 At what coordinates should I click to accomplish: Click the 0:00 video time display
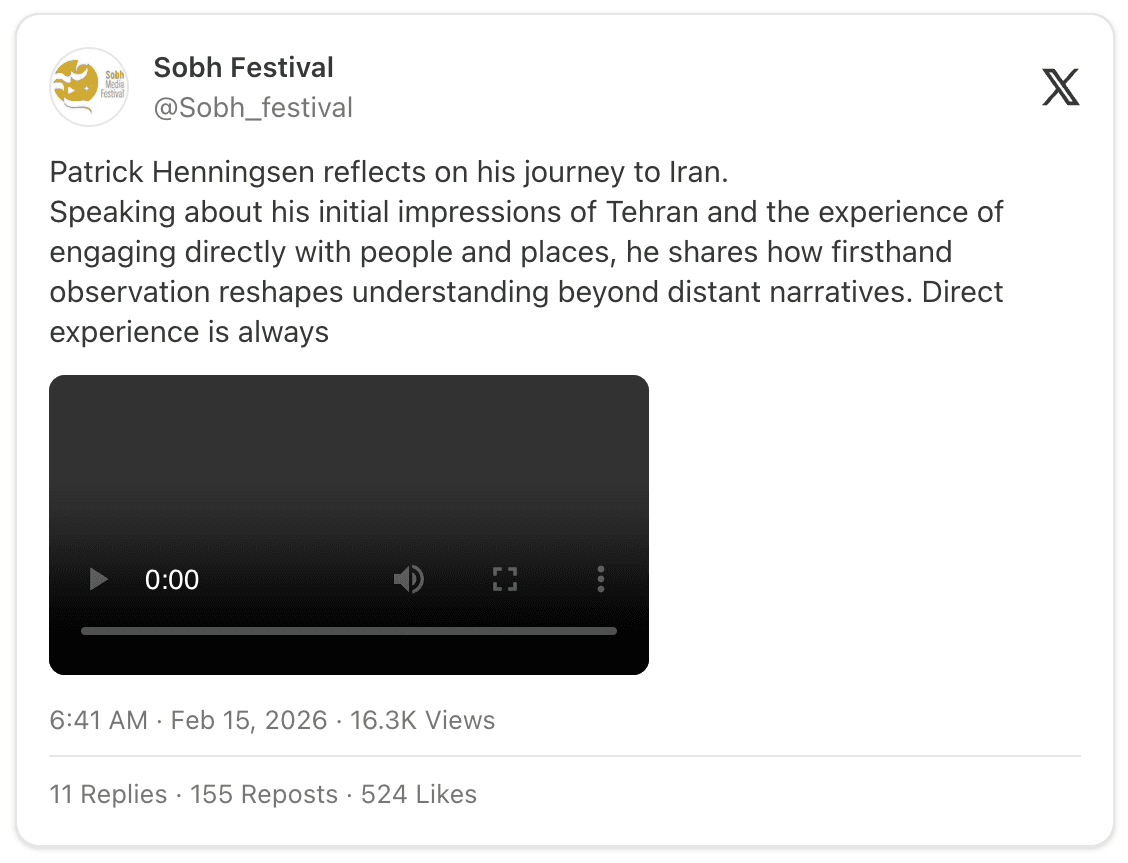coord(172,580)
